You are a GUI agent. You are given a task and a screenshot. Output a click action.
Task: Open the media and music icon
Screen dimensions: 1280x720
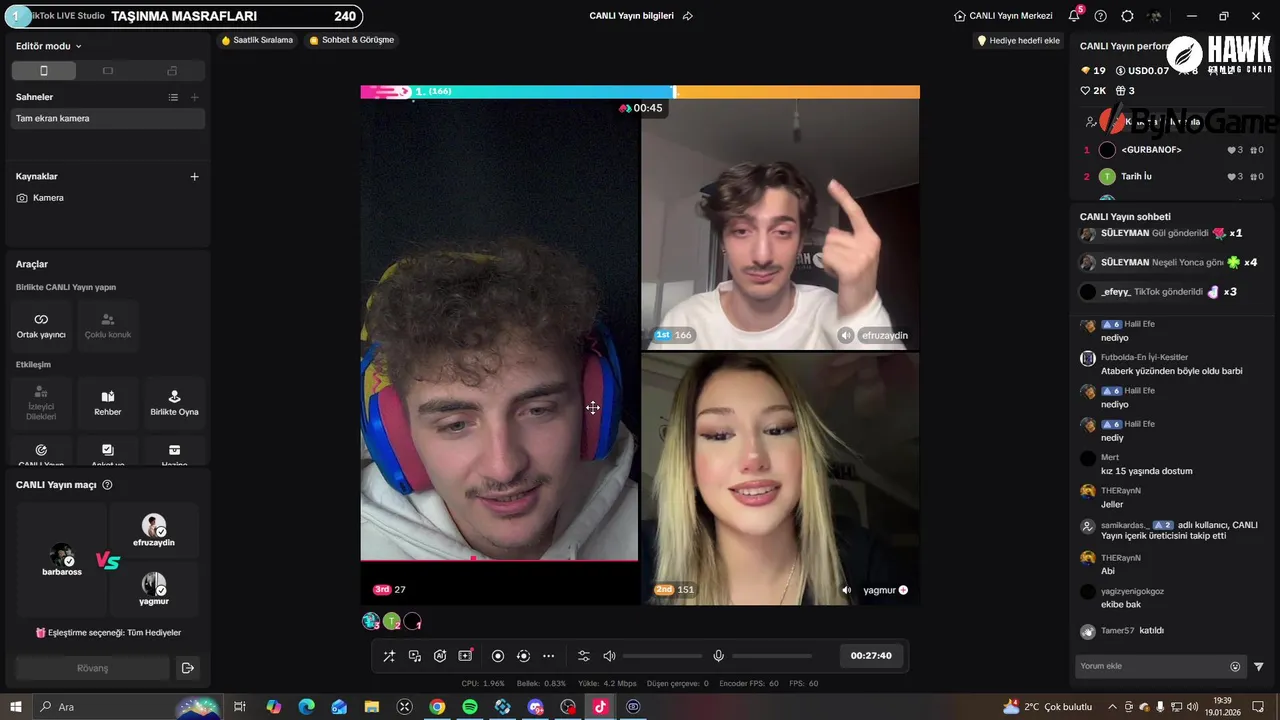pos(415,656)
